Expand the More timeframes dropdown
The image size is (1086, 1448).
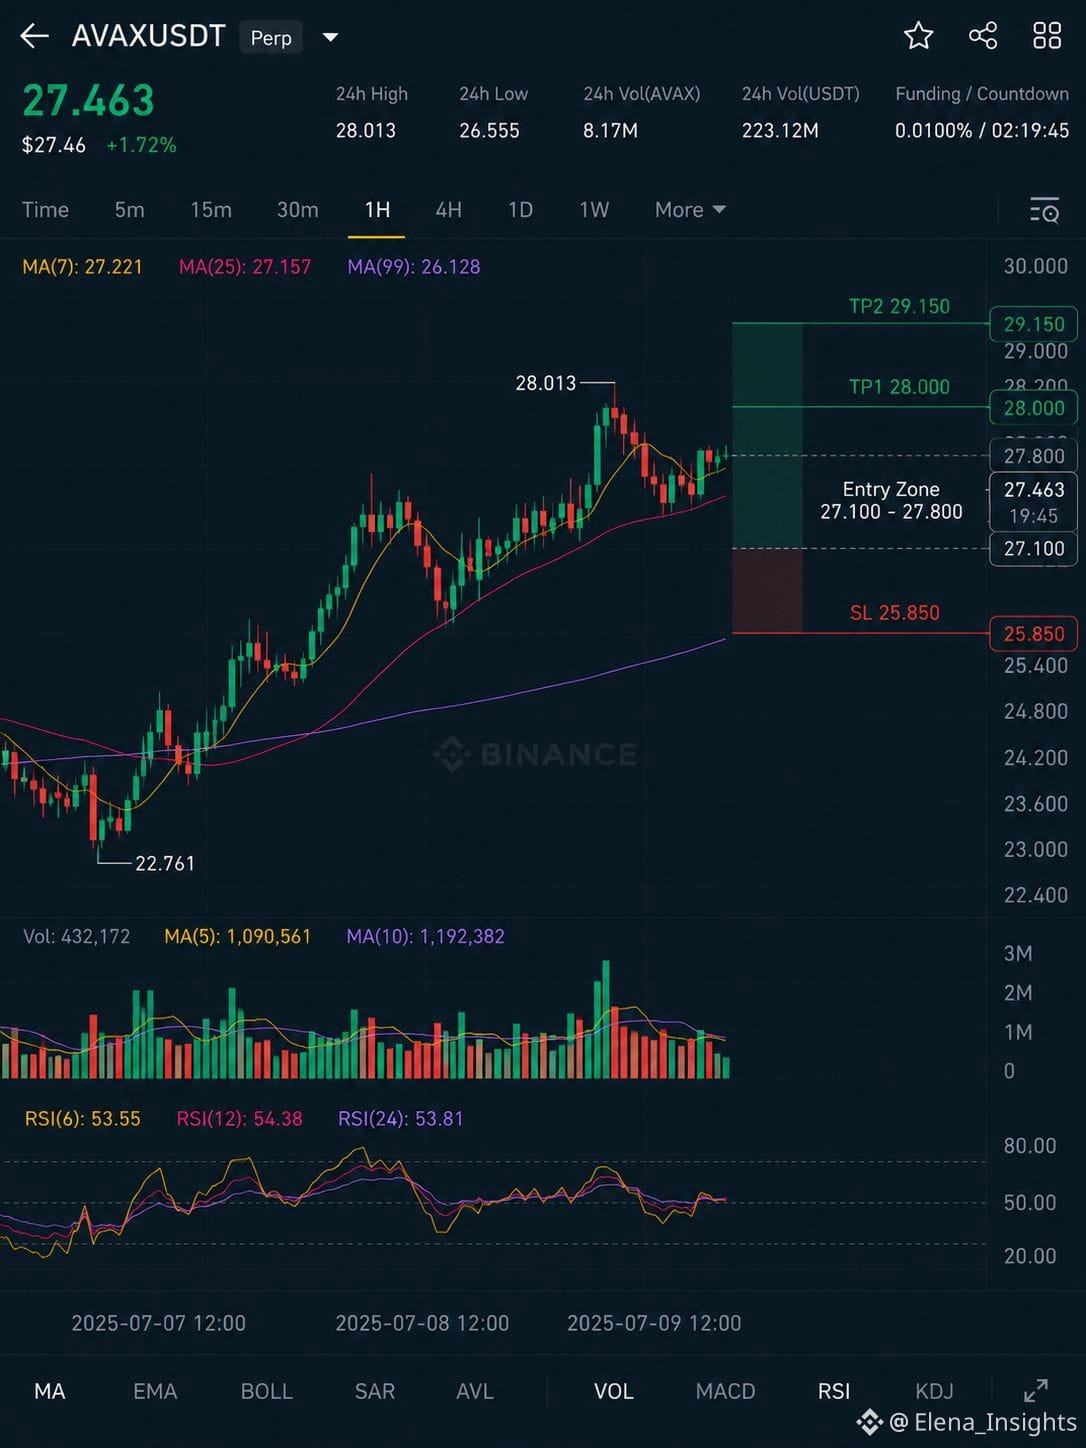click(690, 210)
